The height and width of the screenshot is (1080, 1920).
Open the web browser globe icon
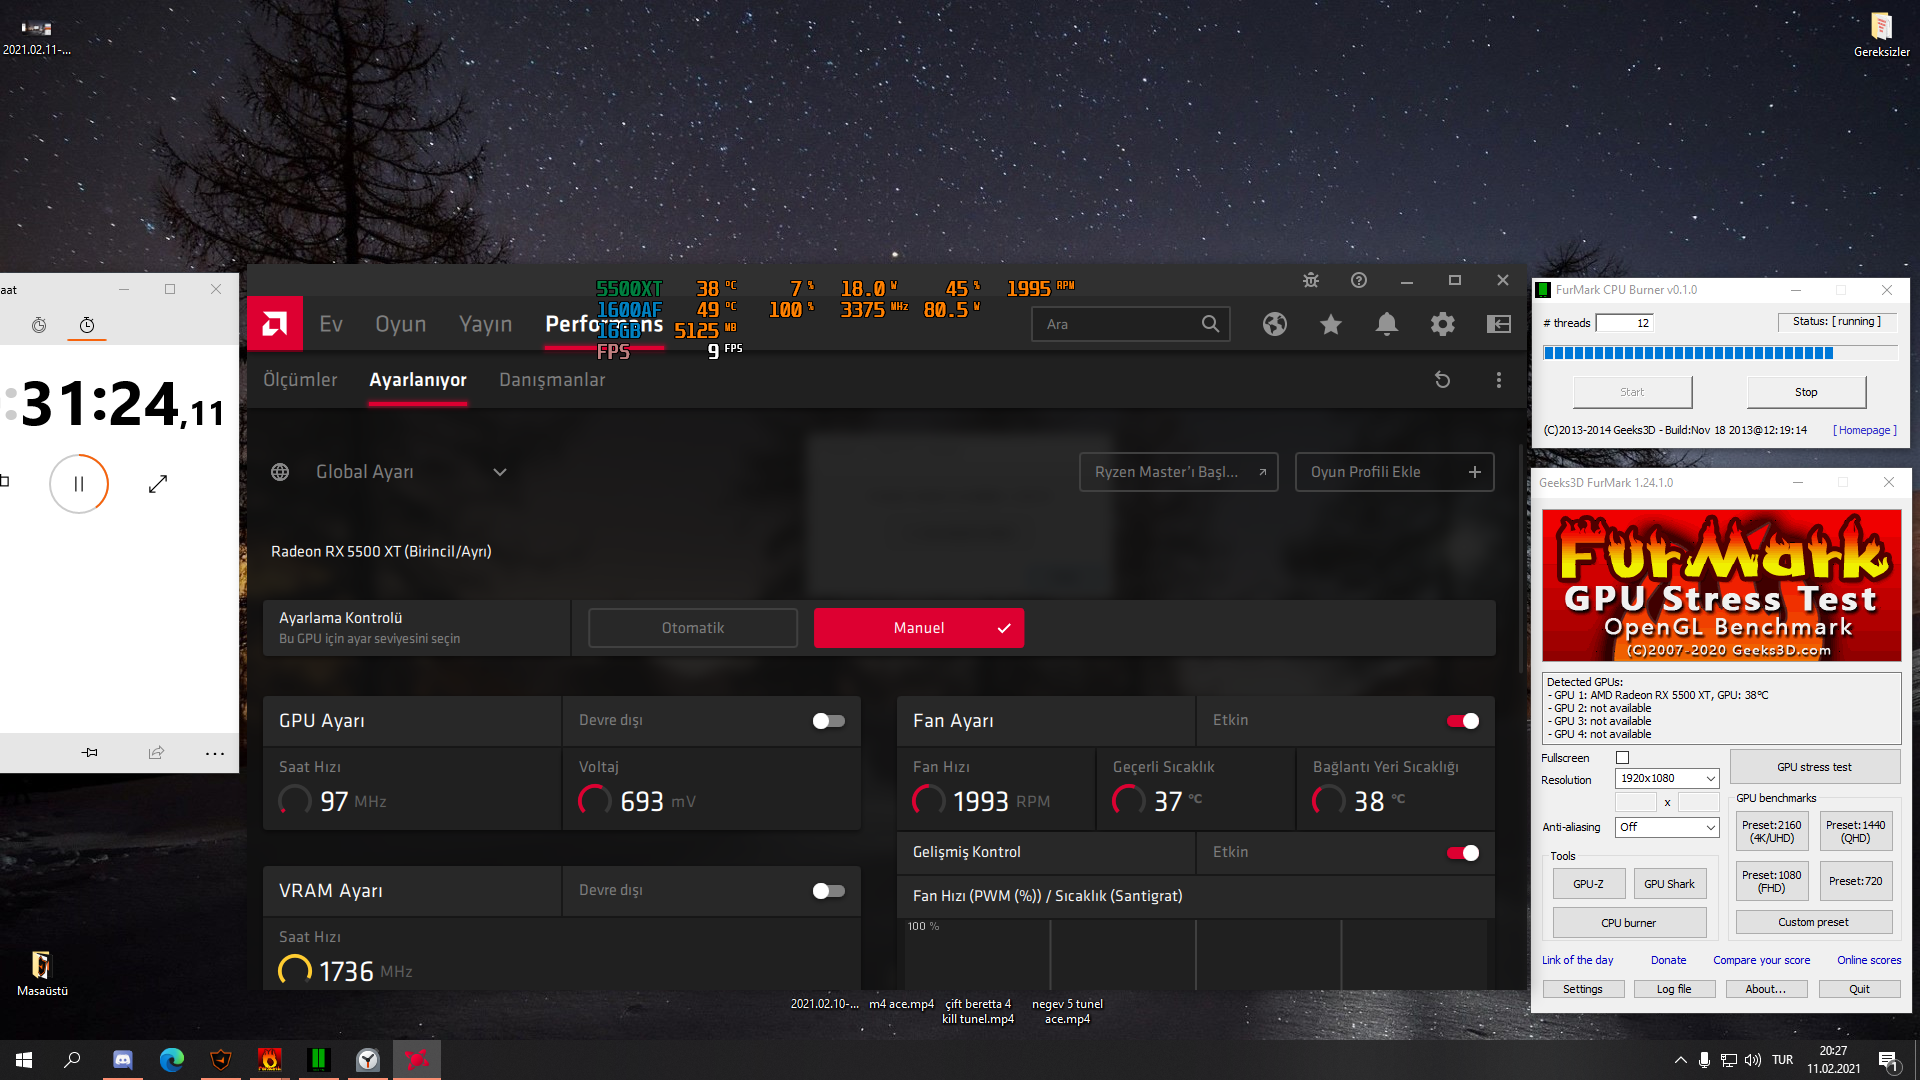point(1274,324)
